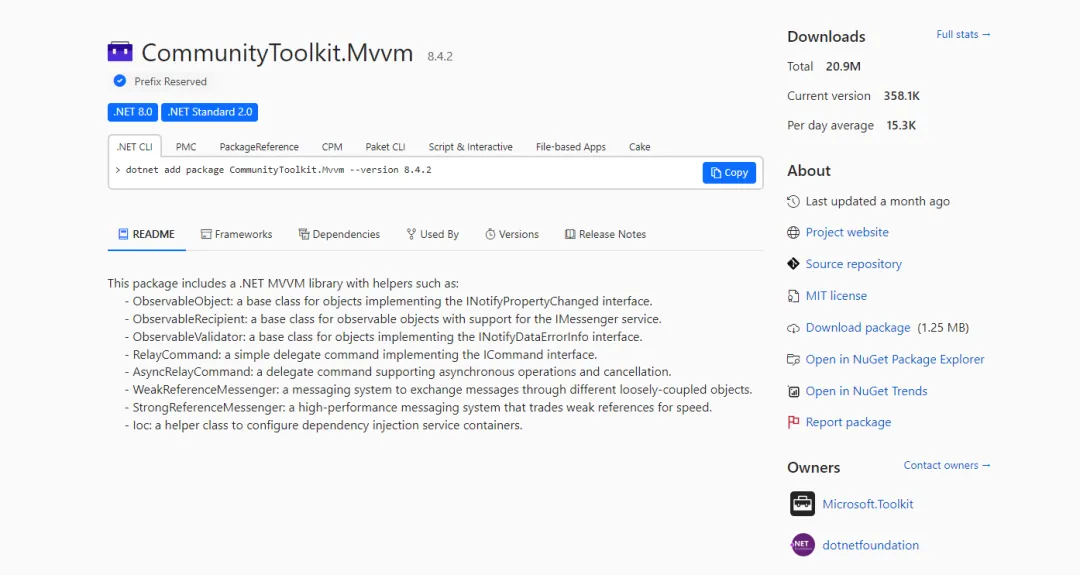This screenshot has height=575, width=1080.
Task: Open in NuGet Package Explorer link
Action: [895, 359]
